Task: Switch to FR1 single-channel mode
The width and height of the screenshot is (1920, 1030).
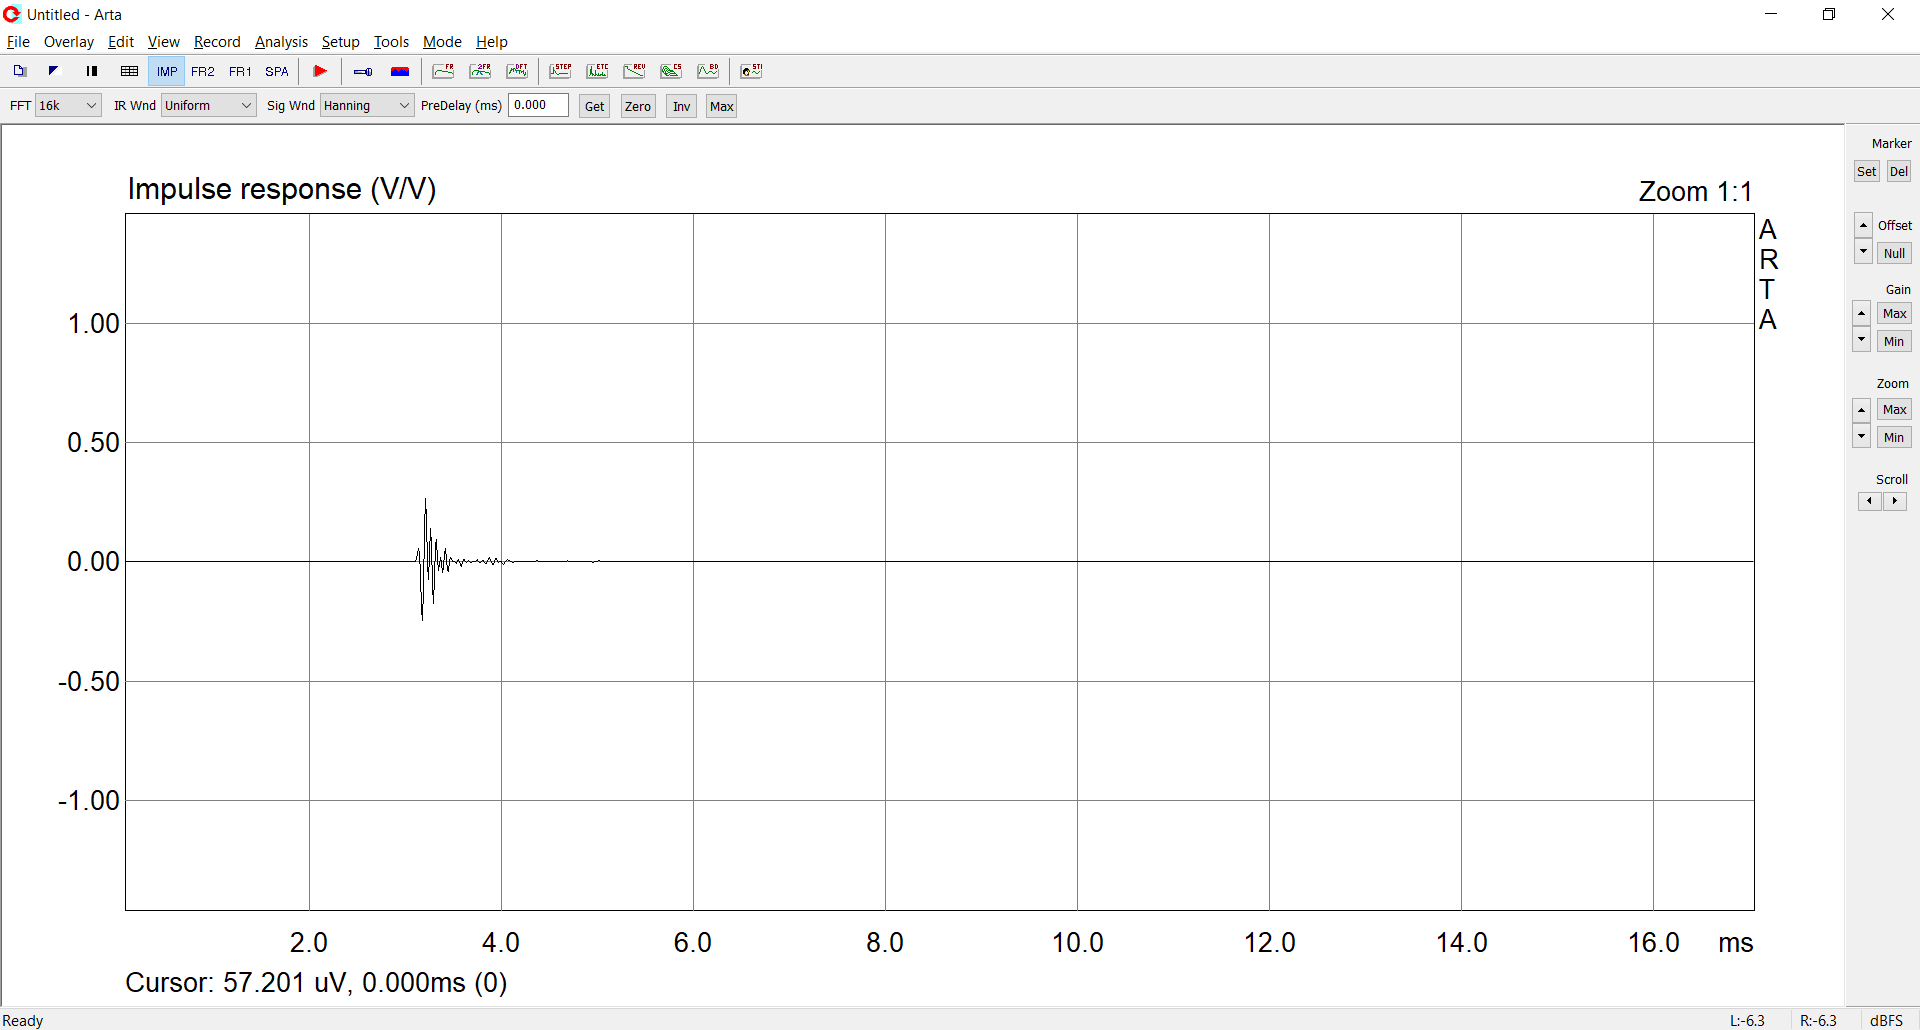Action: pyautogui.click(x=240, y=71)
